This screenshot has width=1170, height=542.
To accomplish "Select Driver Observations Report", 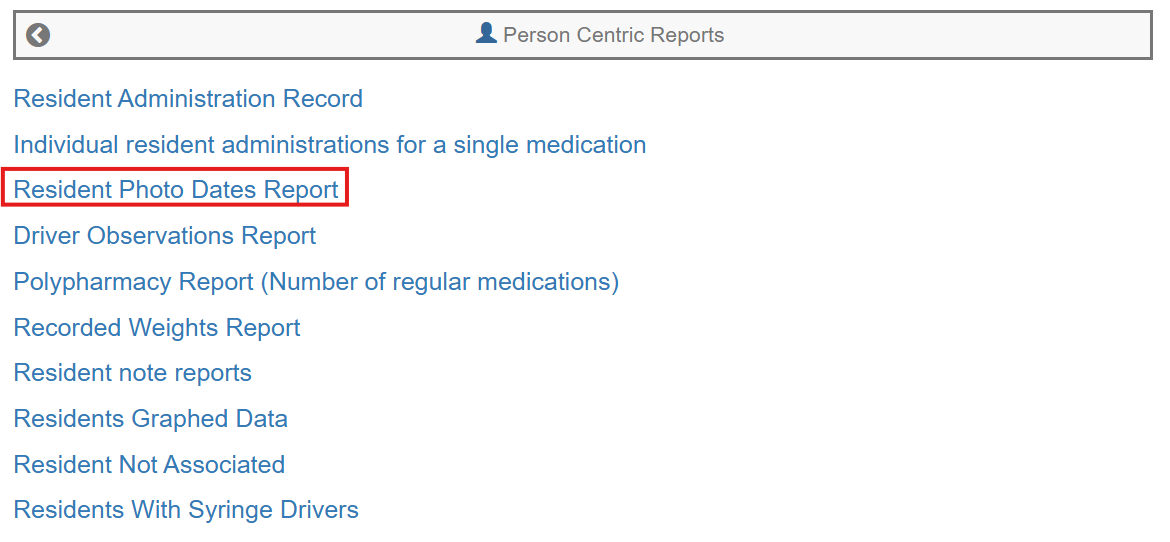I will coord(164,236).
